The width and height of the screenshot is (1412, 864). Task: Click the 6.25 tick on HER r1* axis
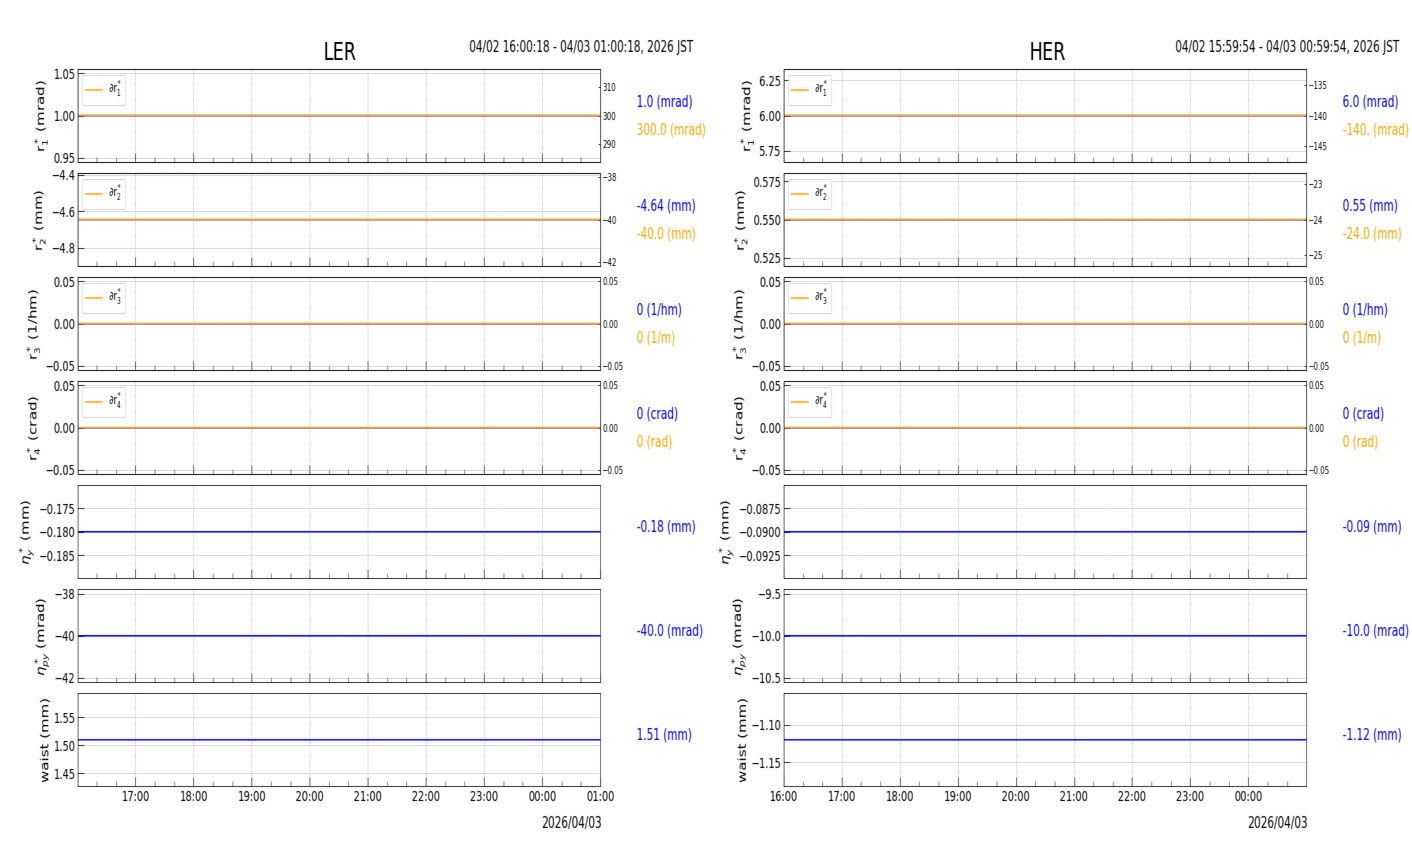click(x=769, y=81)
